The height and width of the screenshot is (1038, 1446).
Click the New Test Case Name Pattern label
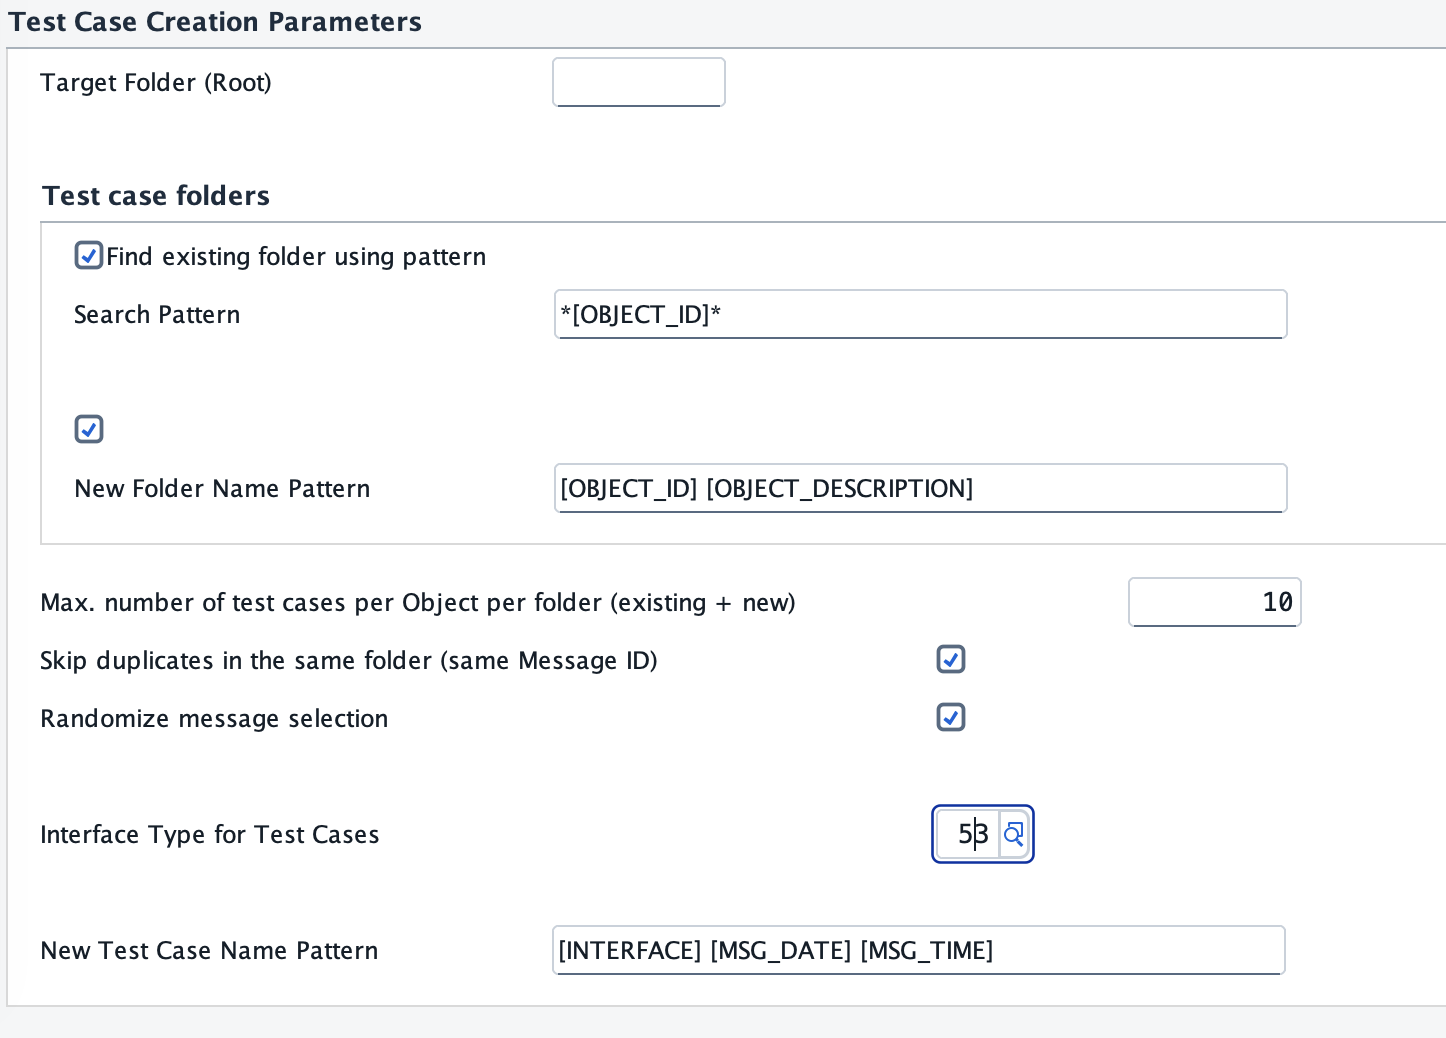click(209, 951)
